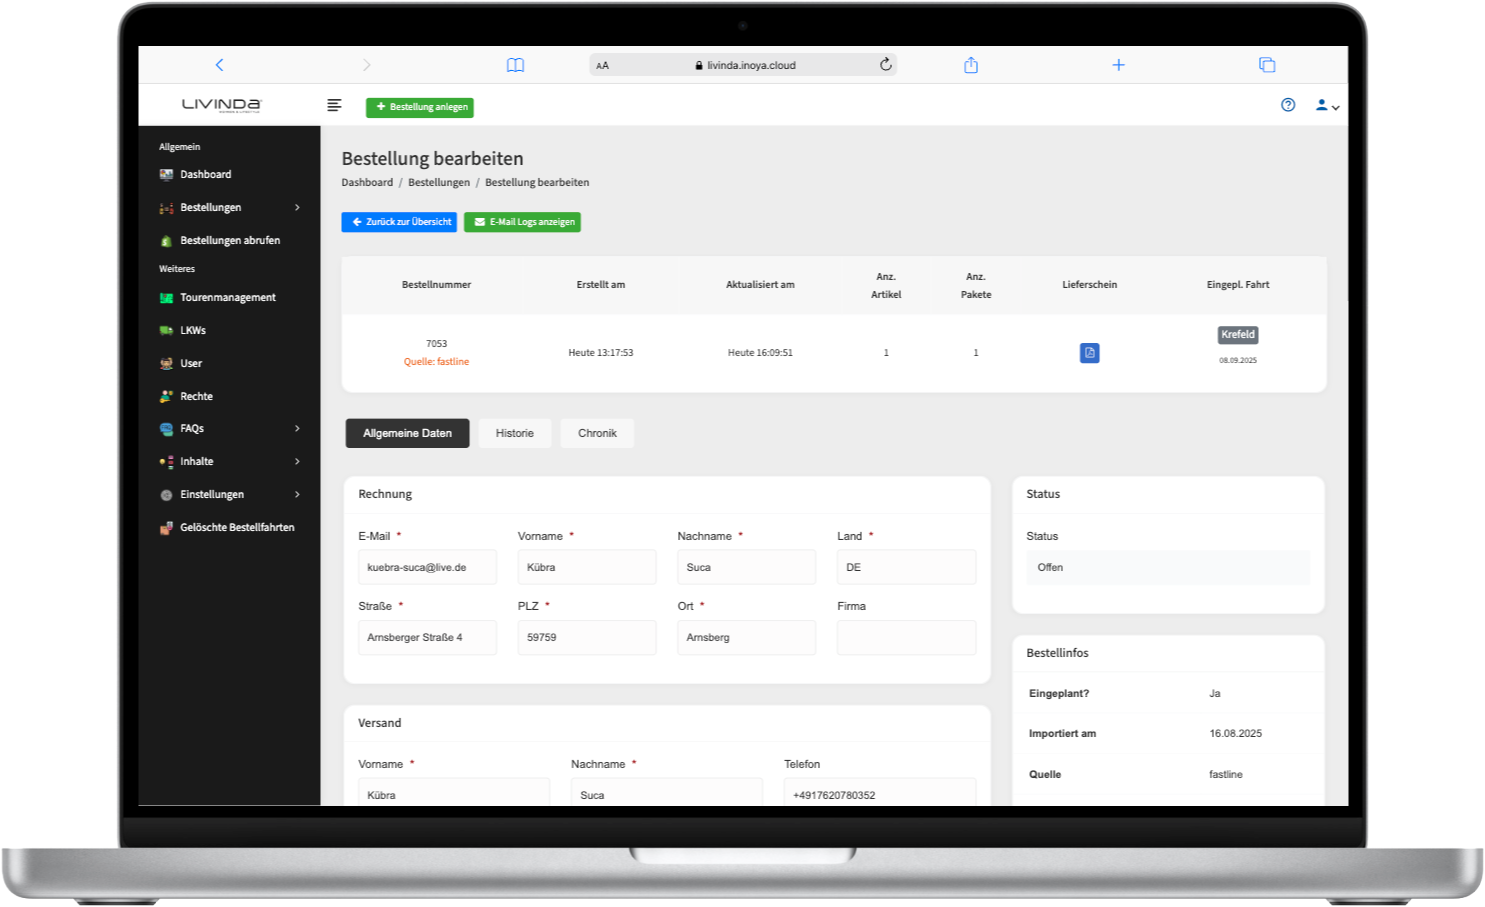This screenshot has height=907, width=1485.
Task: Click the Einstellungen gear icon
Action: tap(166, 495)
